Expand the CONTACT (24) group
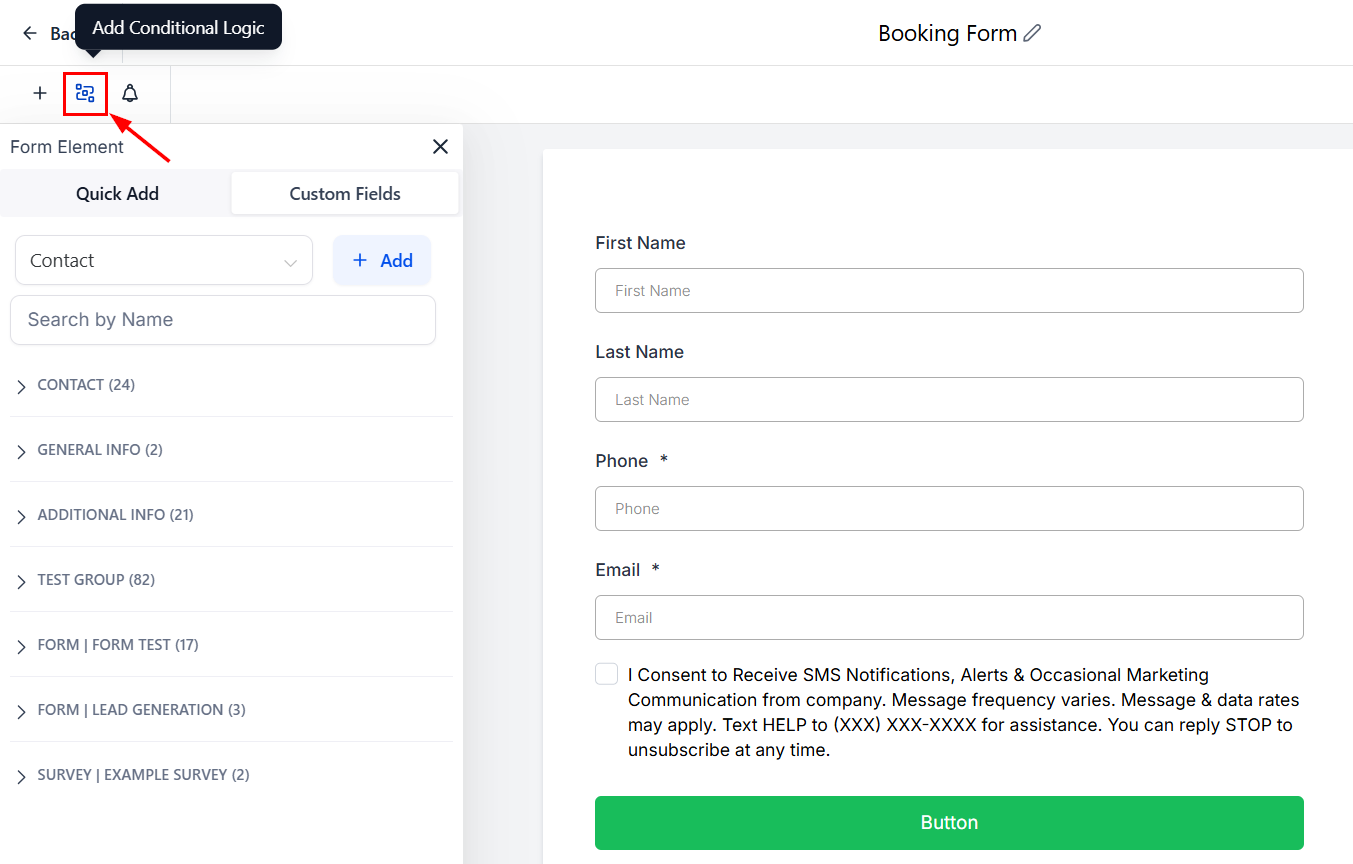 [22, 386]
